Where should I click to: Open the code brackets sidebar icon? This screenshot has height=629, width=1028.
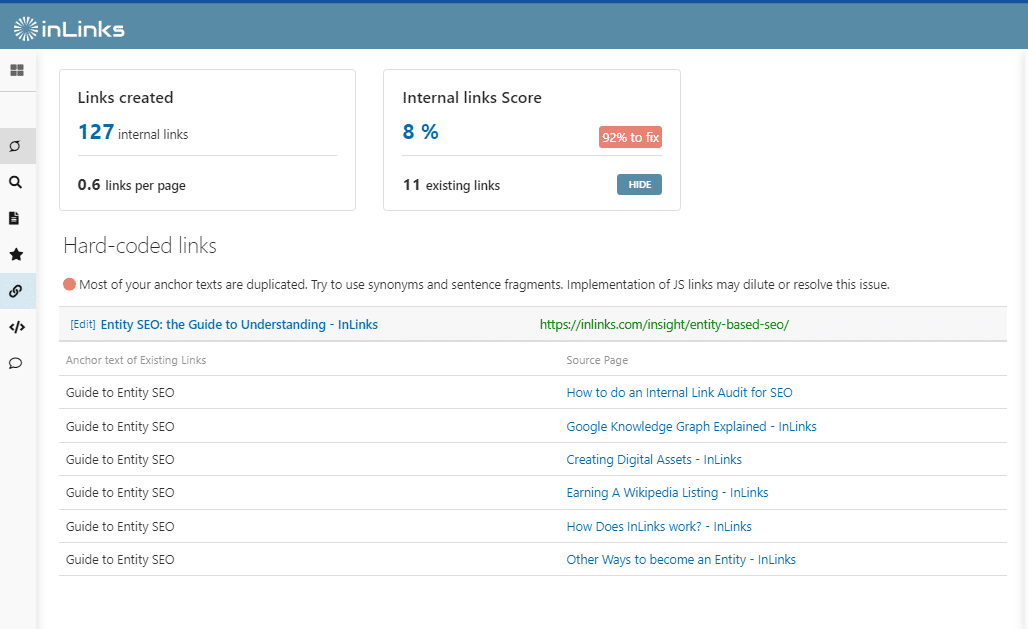pos(17,327)
